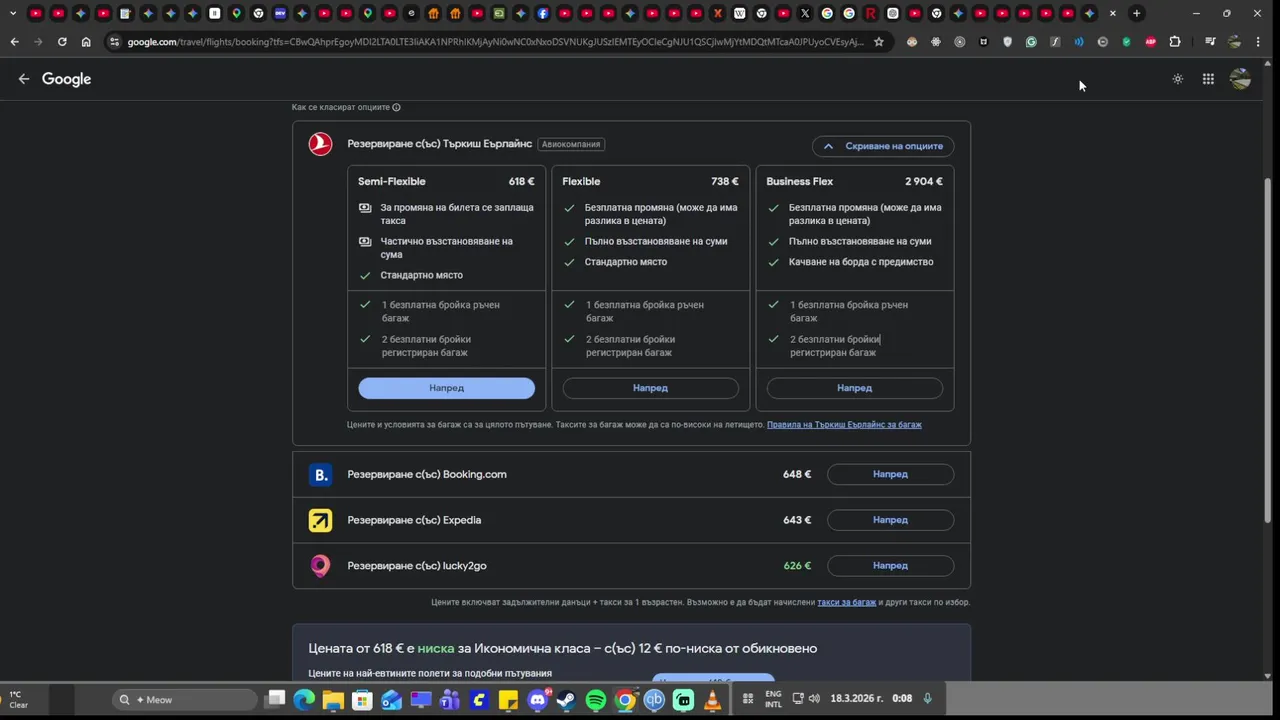Click the Windows taskbar search box

point(186,700)
